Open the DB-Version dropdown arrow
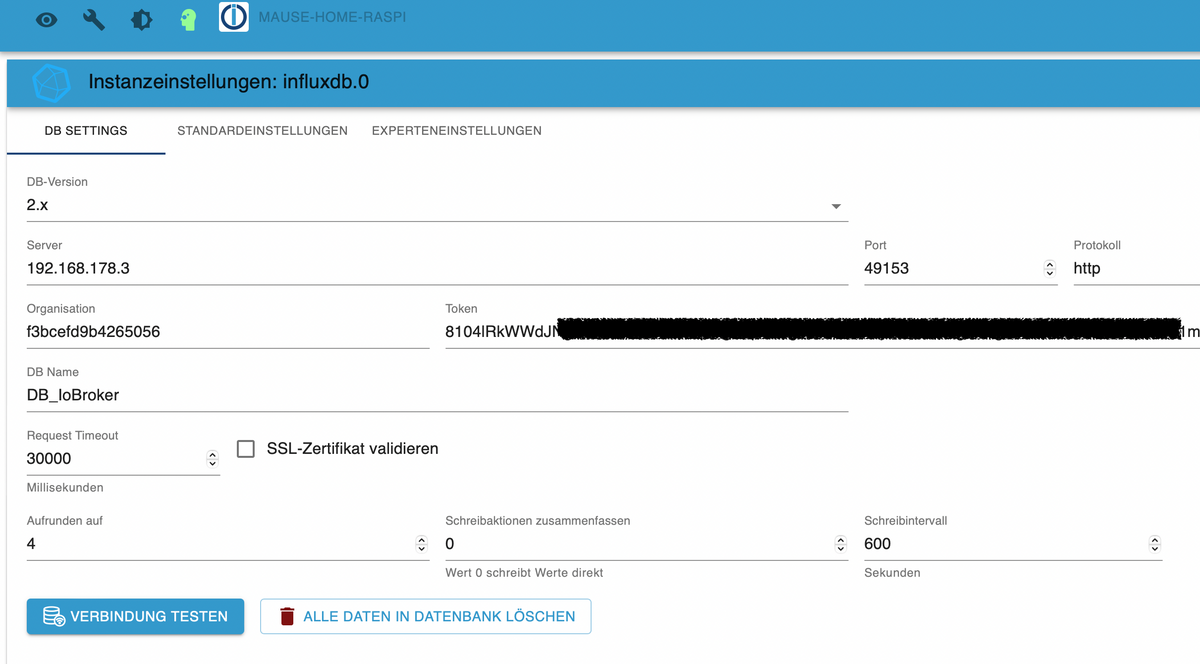 click(836, 207)
